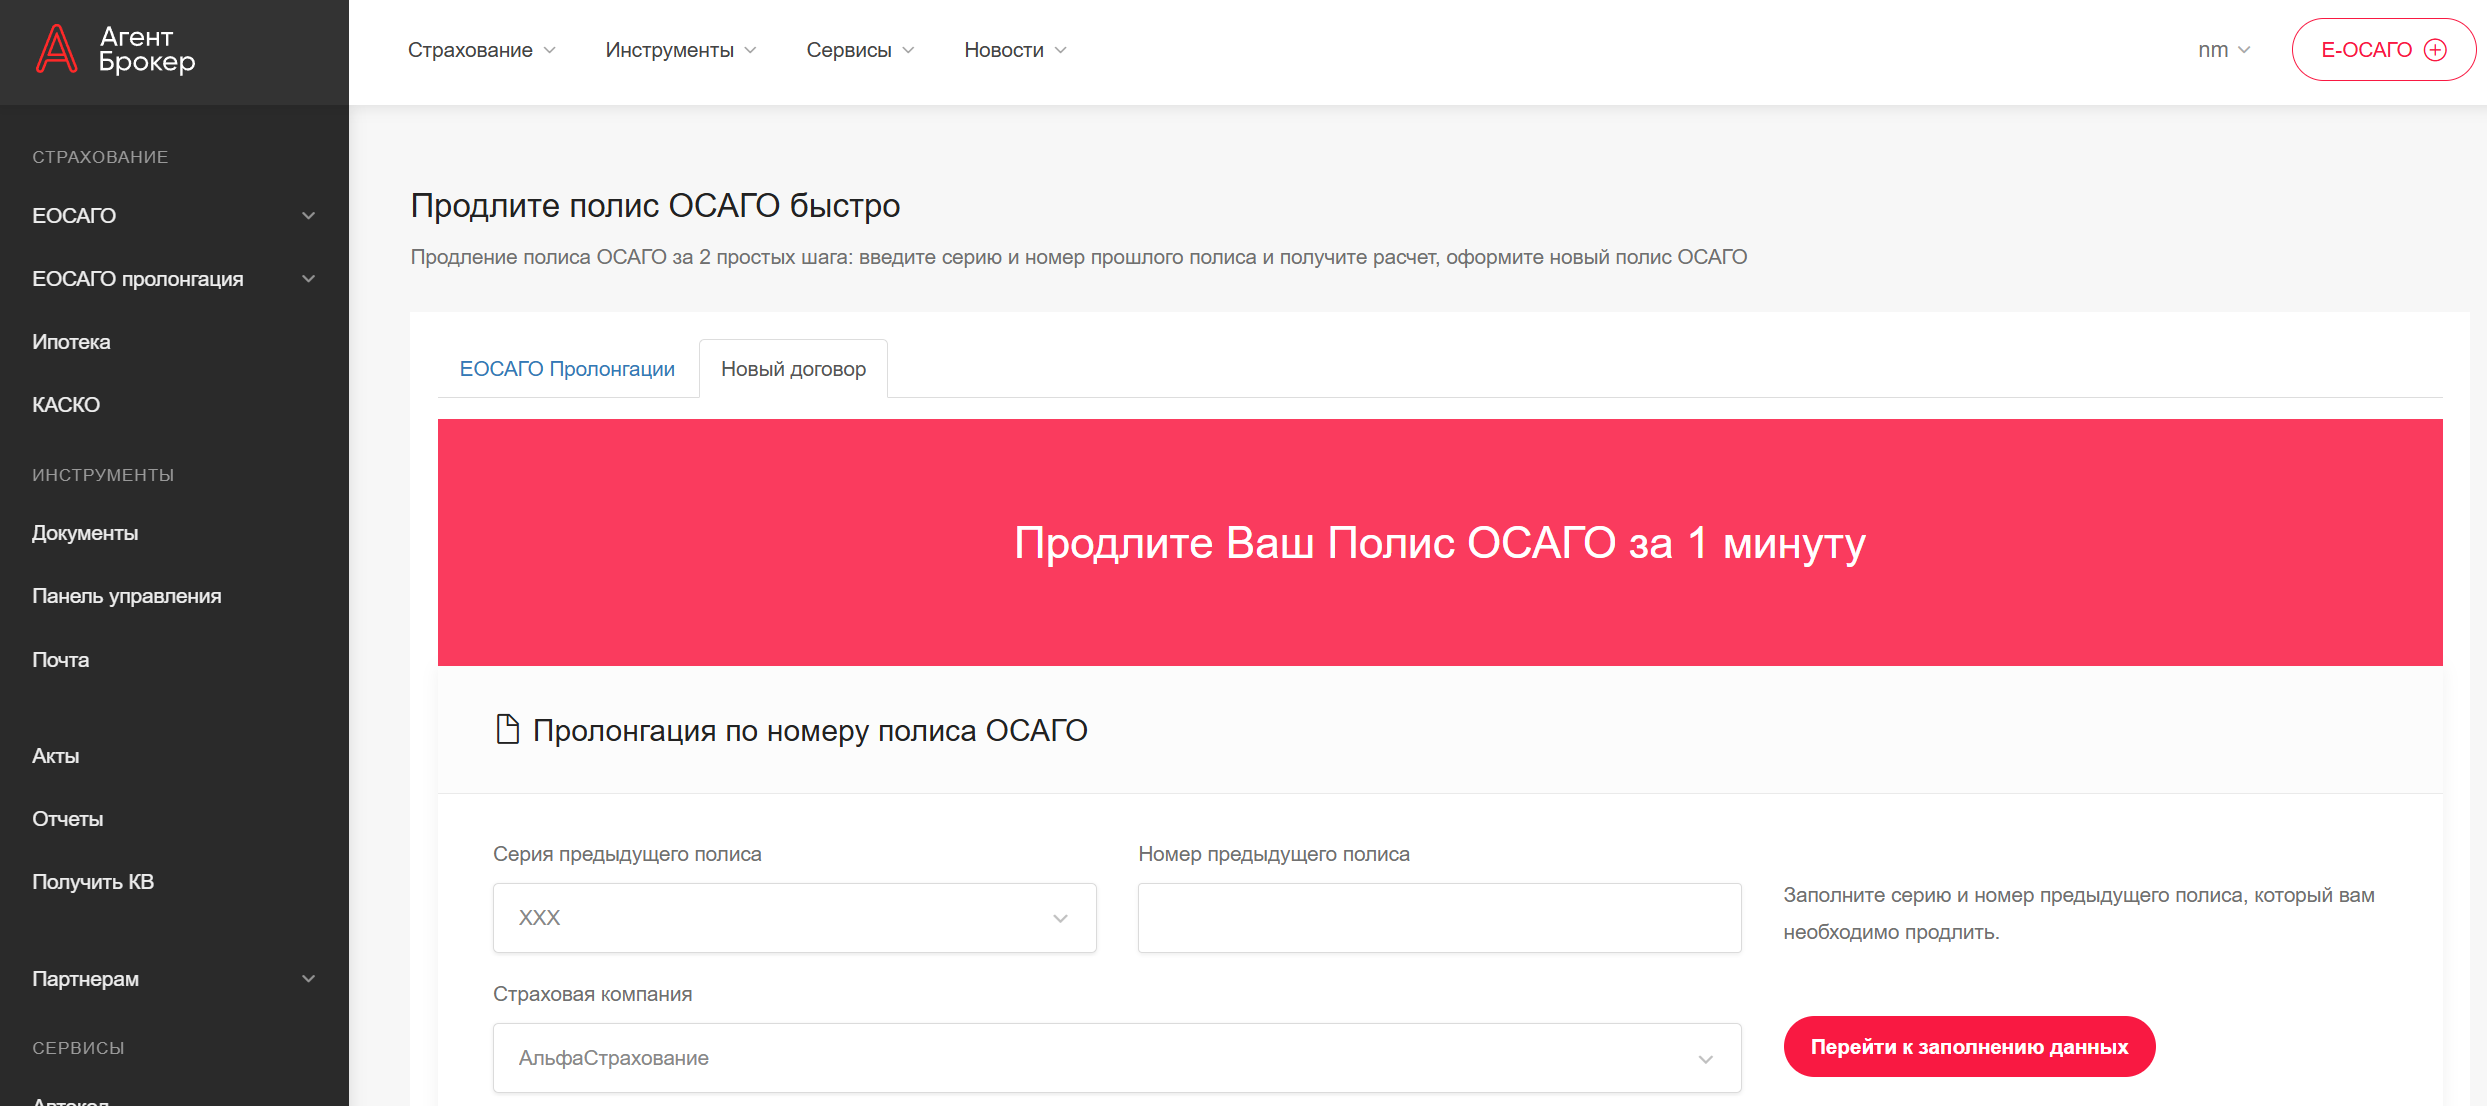
Task: Click the Номер предыдущего полиса input field
Action: pyautogui.click(x=1439, y=918)
